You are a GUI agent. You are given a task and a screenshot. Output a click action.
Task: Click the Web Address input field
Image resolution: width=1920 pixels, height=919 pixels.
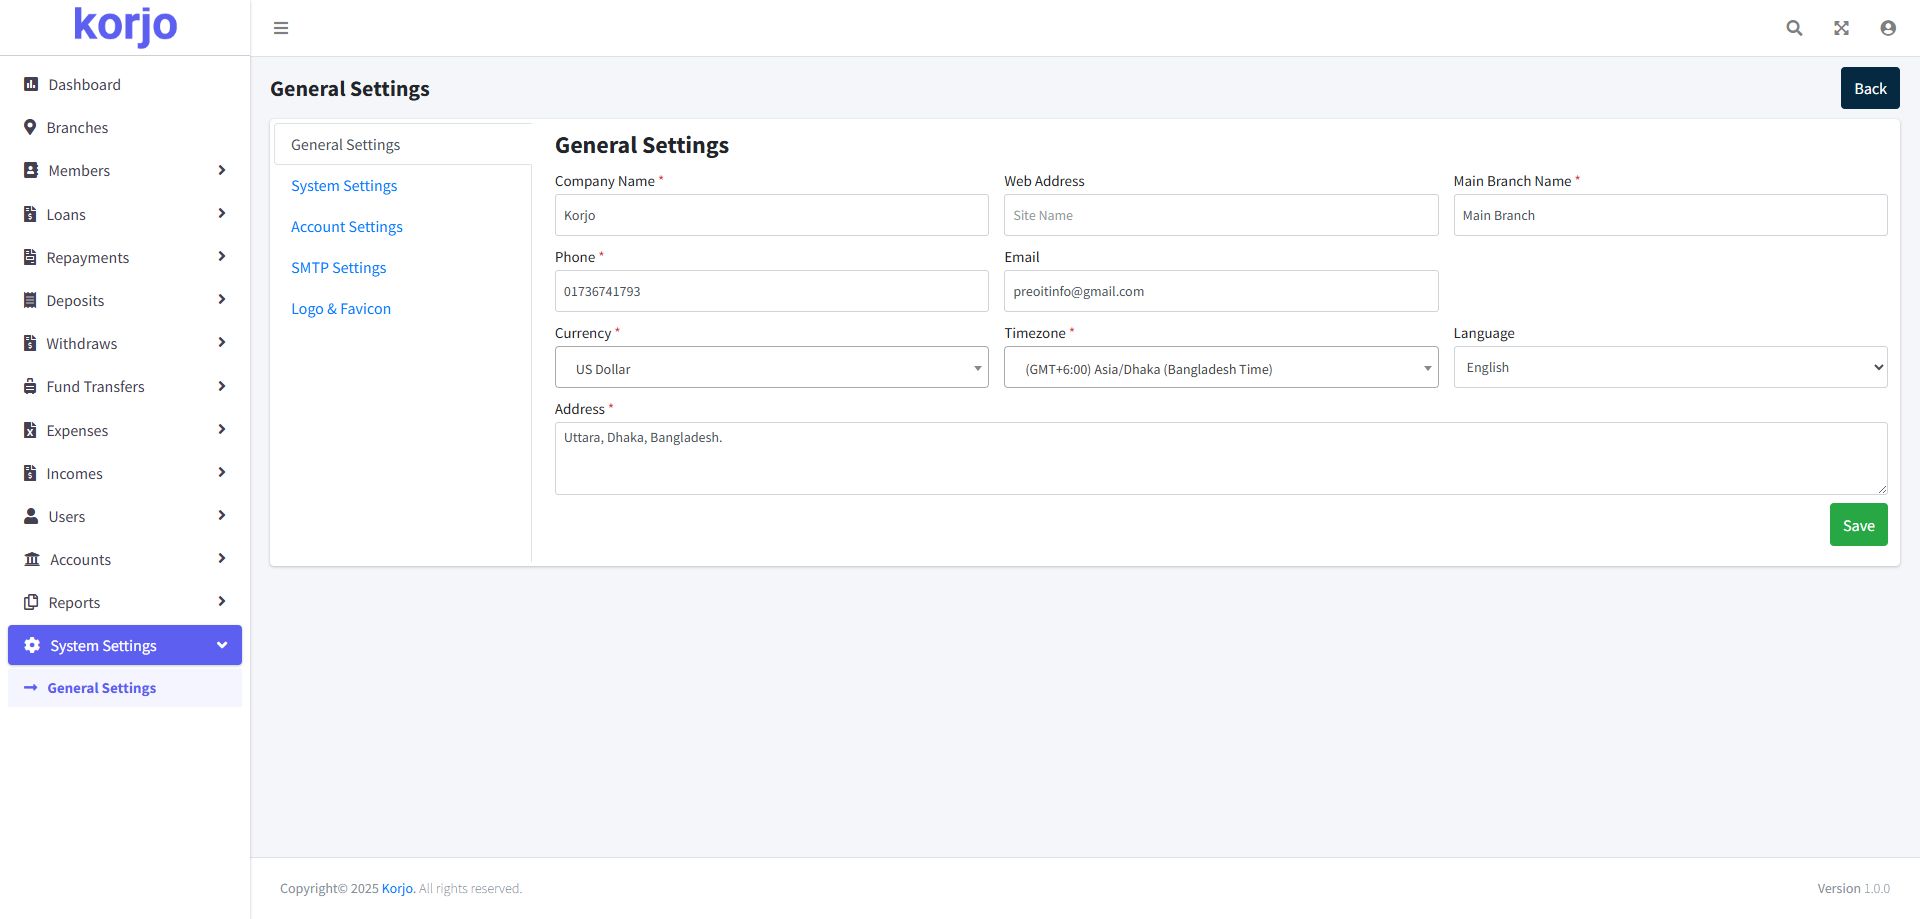pos(1220,216)
